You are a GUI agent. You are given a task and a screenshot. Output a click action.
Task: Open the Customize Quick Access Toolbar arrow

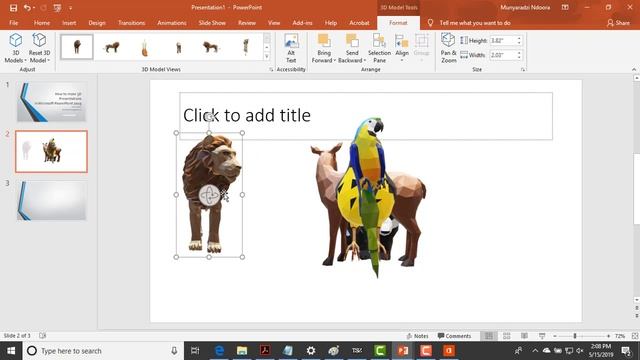(x=70, y=8)
